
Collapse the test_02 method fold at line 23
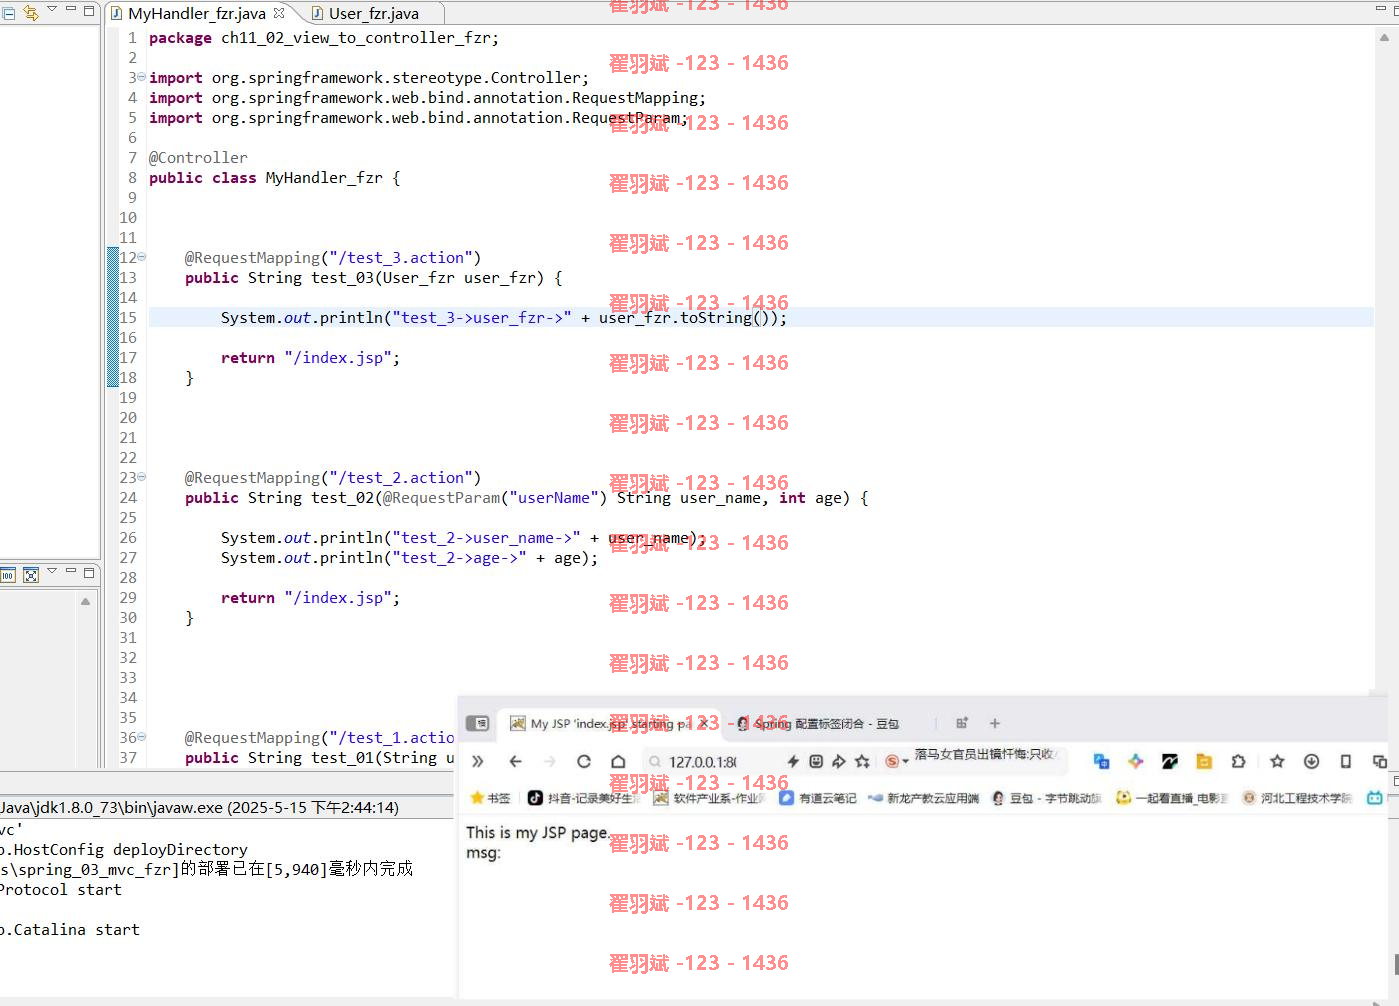pyautogui.click(x=141, y=477)
